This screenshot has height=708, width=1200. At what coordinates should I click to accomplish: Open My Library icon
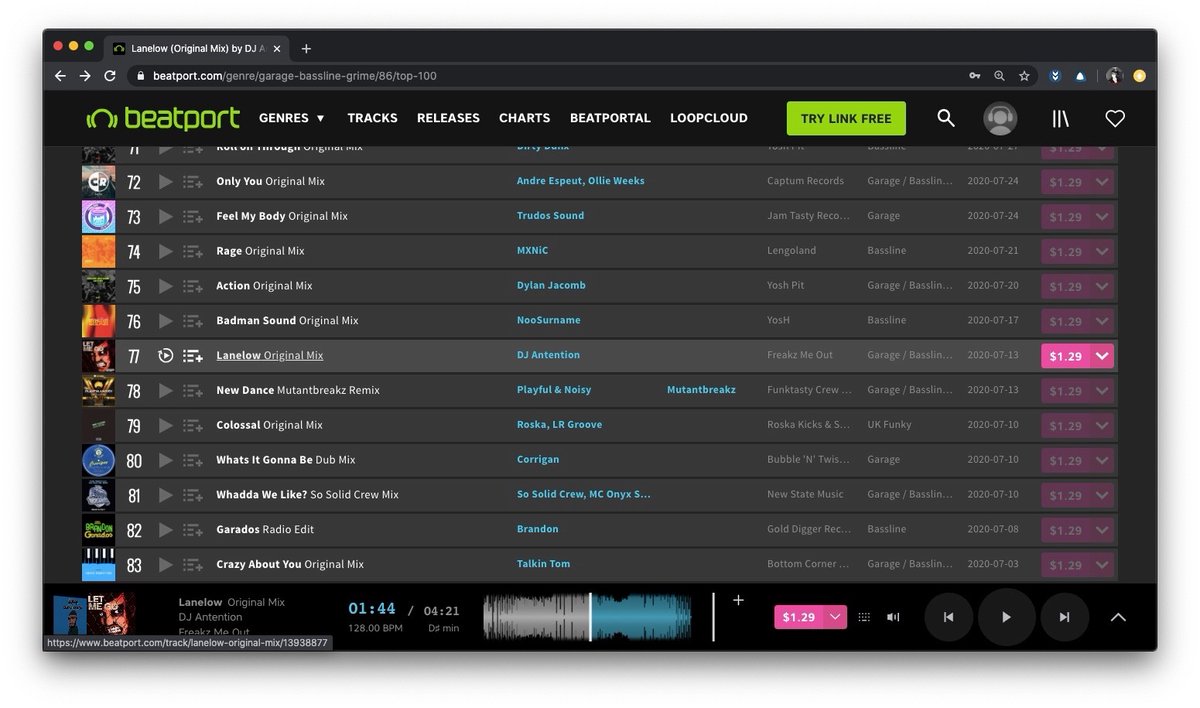(1060, 118)
